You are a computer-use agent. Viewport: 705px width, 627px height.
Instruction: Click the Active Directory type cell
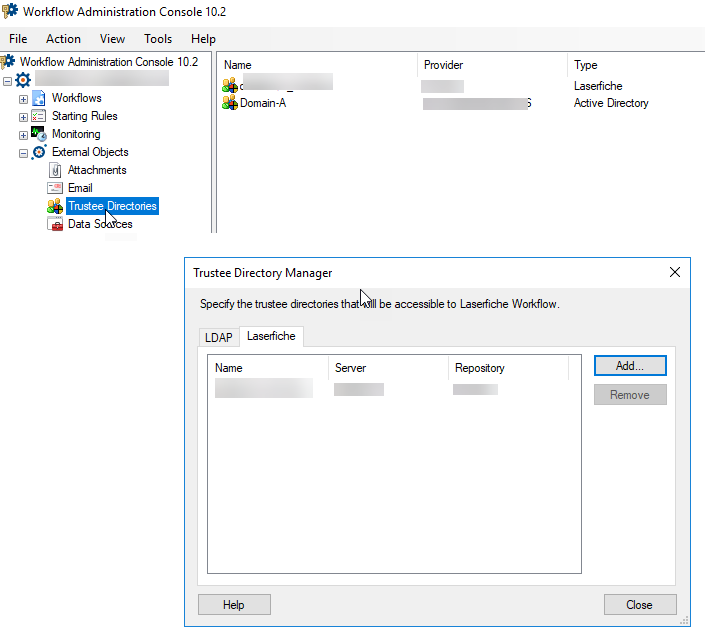point(611,103)
